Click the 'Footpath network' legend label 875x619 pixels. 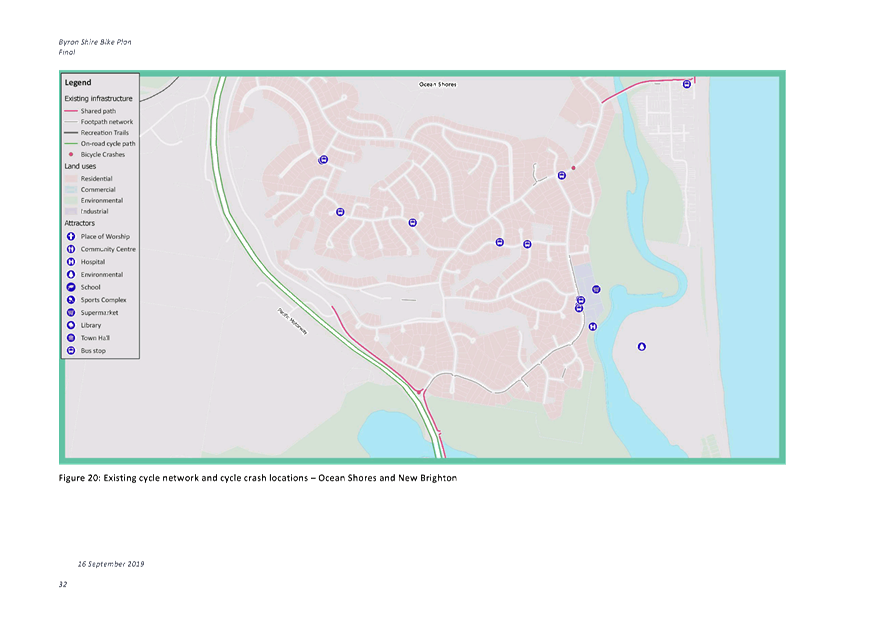(107, 122)
